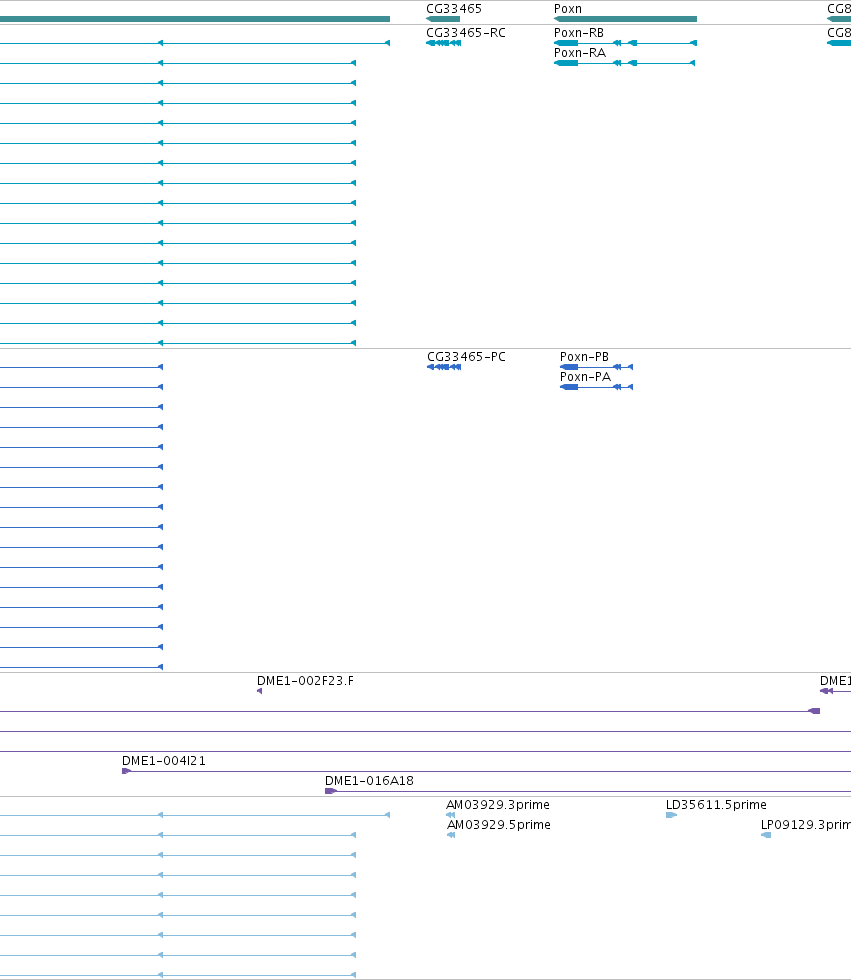Image resolution: width=851 pixels, height=980 pixels.
Task: Select the Poxn-PA coding glyph
Action: tap(597, 387)
